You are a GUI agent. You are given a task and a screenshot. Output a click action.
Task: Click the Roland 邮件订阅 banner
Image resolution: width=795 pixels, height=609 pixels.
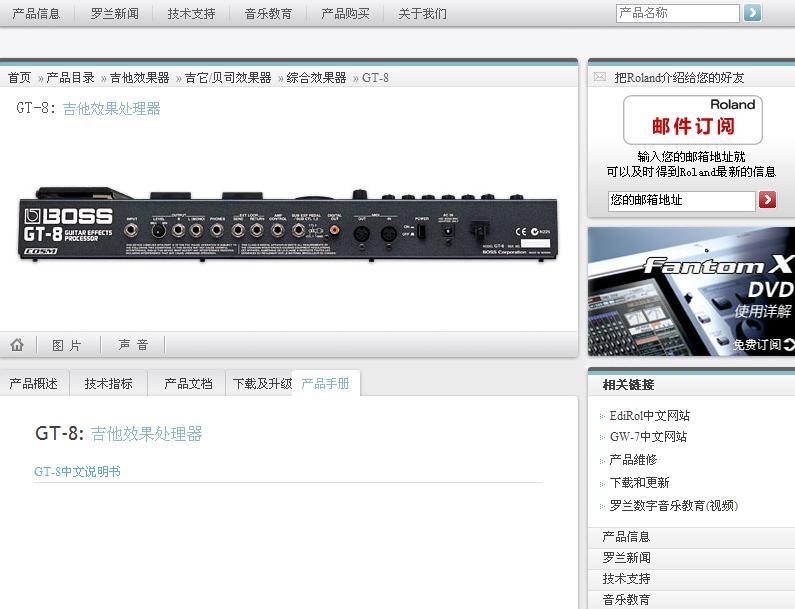tap(693, 120)
